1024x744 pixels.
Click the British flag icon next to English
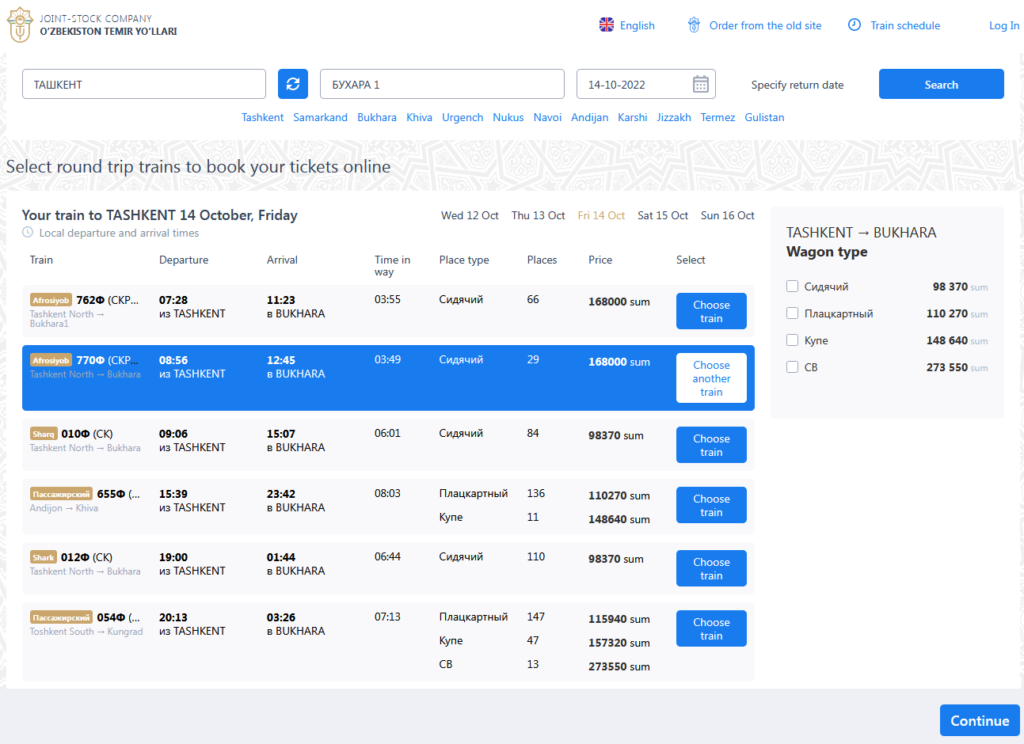[605, 24]
